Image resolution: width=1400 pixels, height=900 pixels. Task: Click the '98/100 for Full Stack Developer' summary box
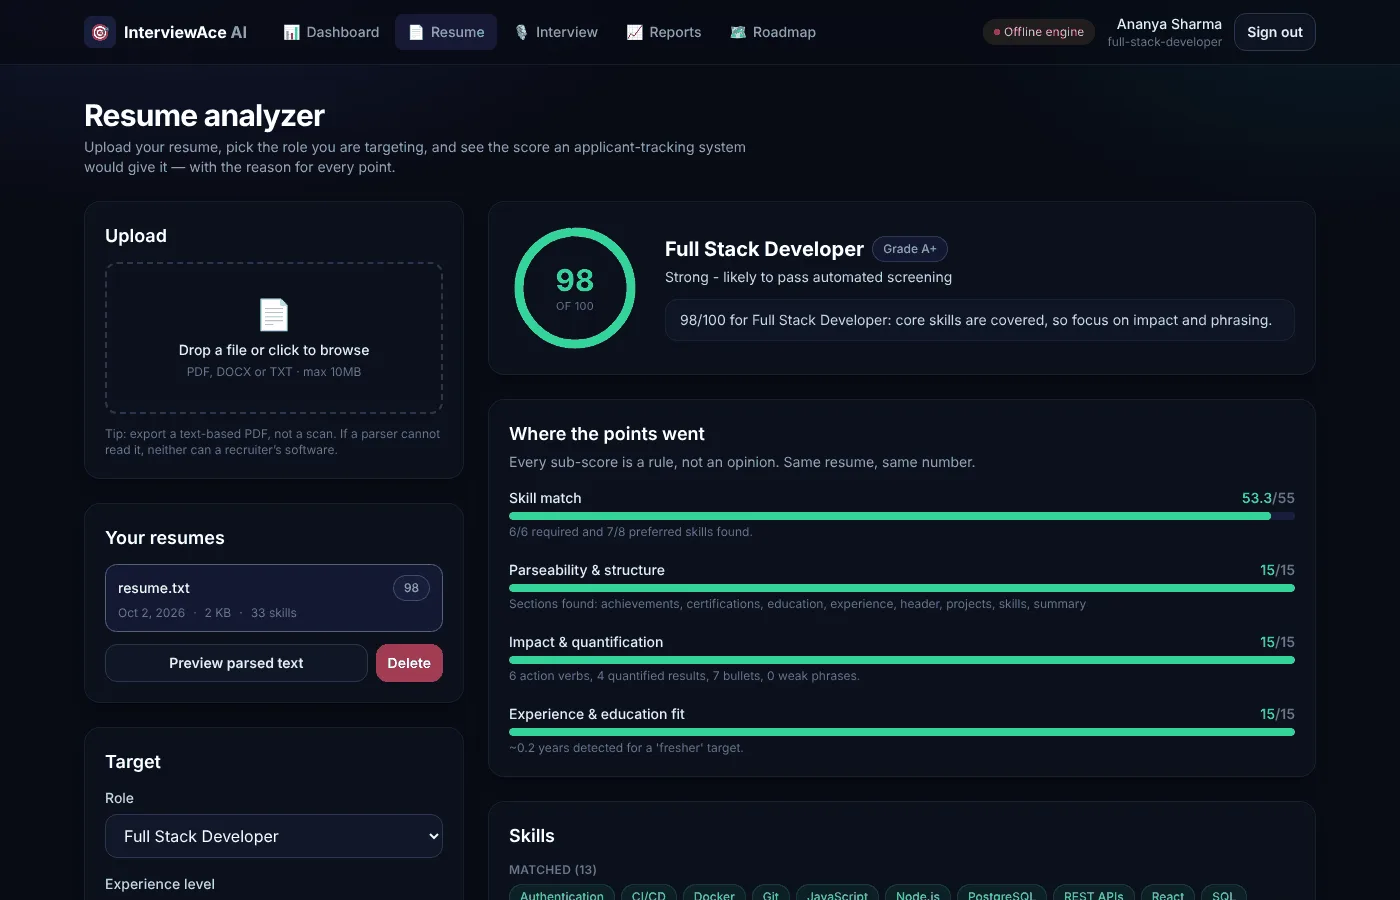pos(980,320)
